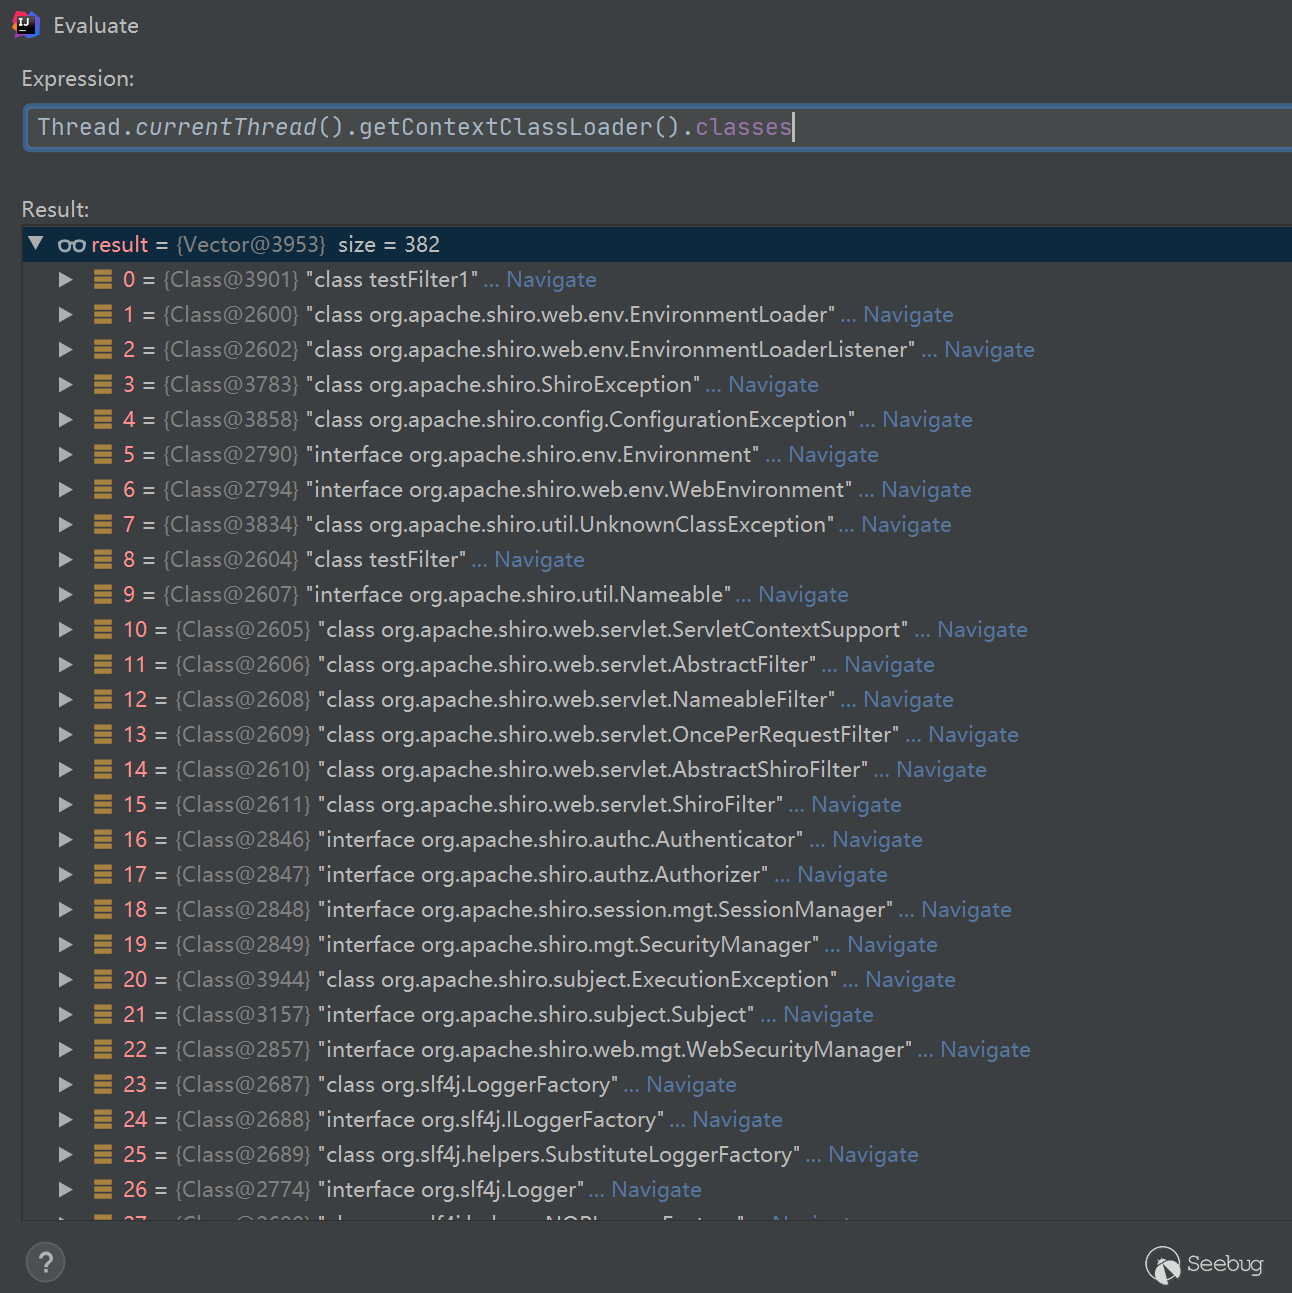Follow Navigate link for WebSecurityManager interface

(x=985, y=1050)
